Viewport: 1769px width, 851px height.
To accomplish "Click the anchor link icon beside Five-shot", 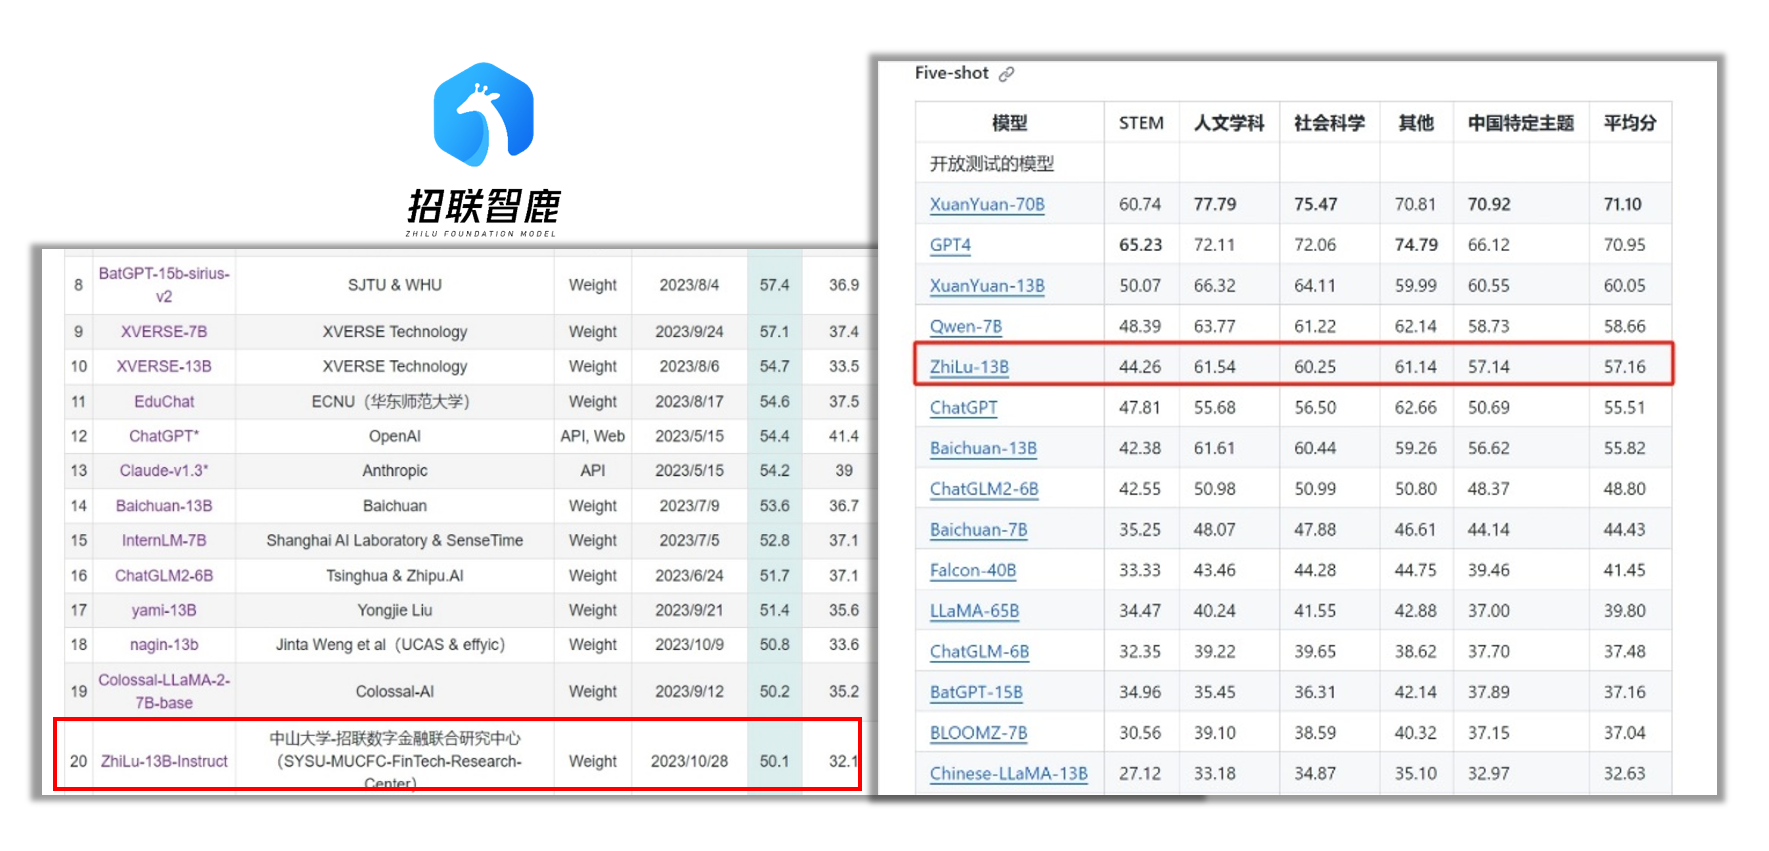I will point(1006,74).
